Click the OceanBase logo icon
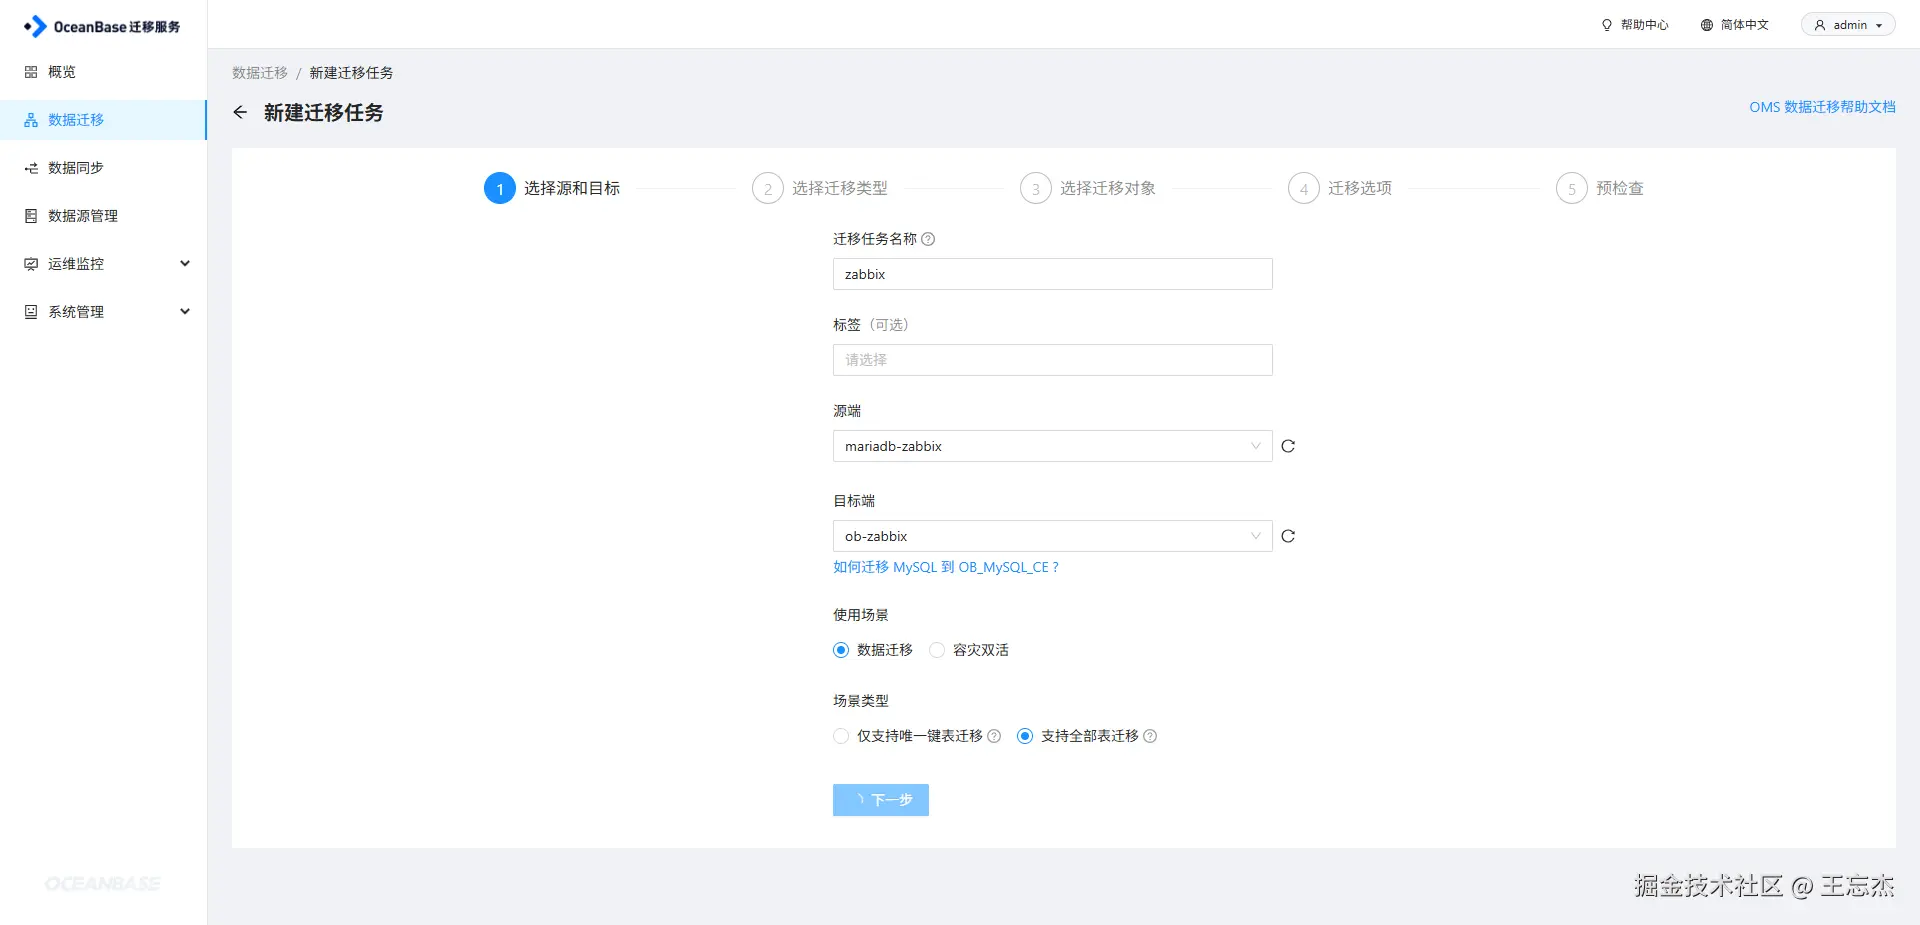 (x=35, y=26)
